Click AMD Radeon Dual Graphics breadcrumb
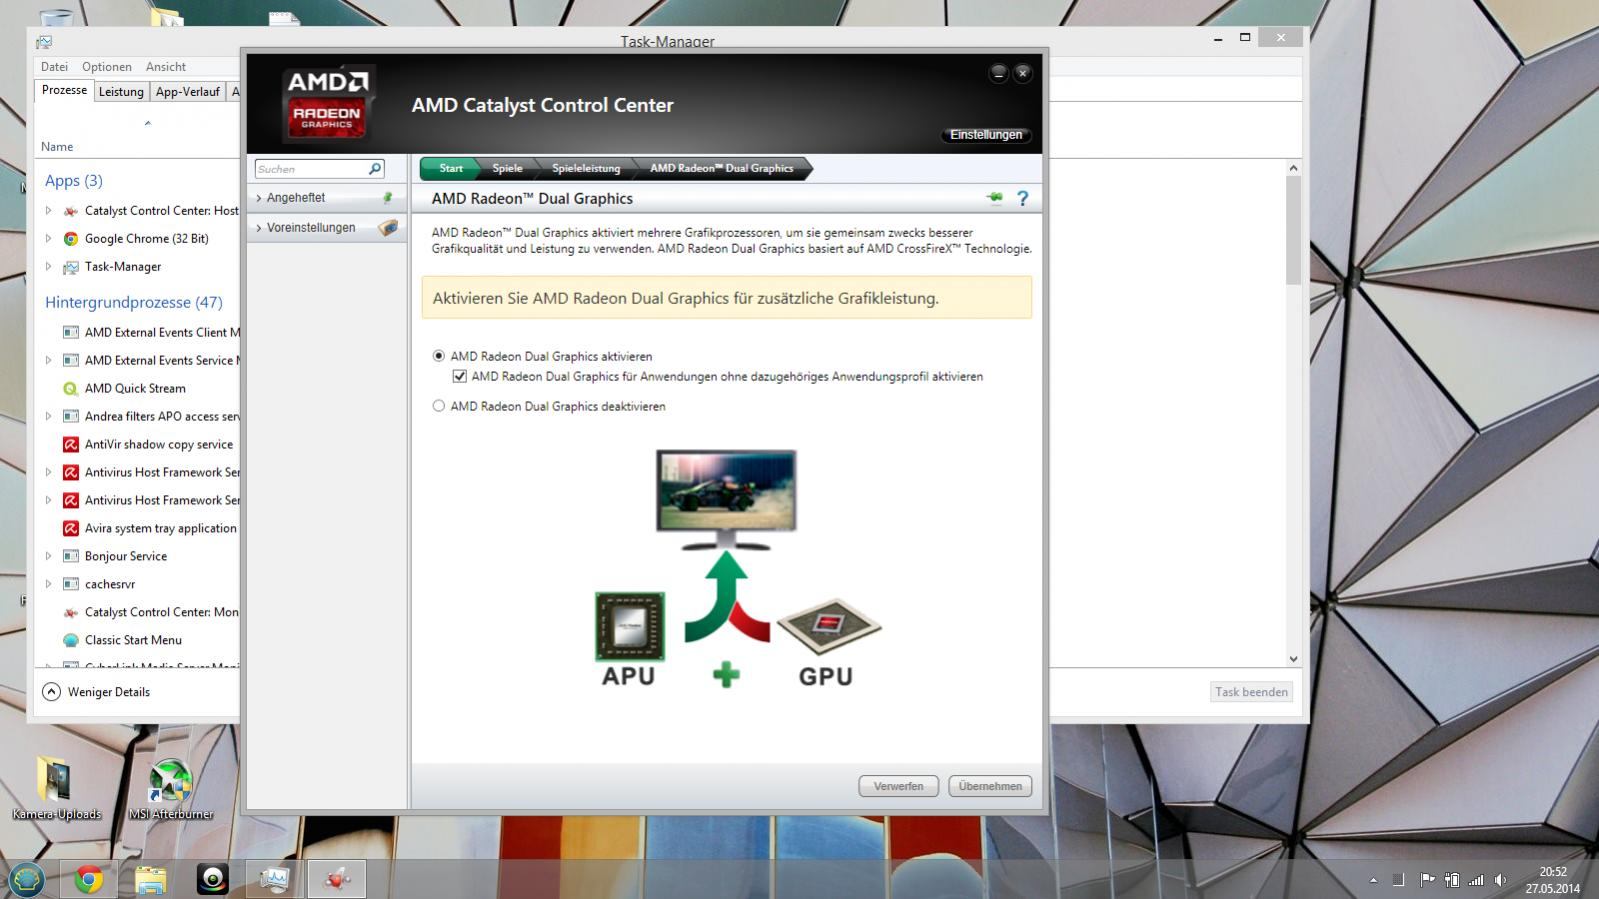Viewport: 1599px width, 899px height. (722, 168)
